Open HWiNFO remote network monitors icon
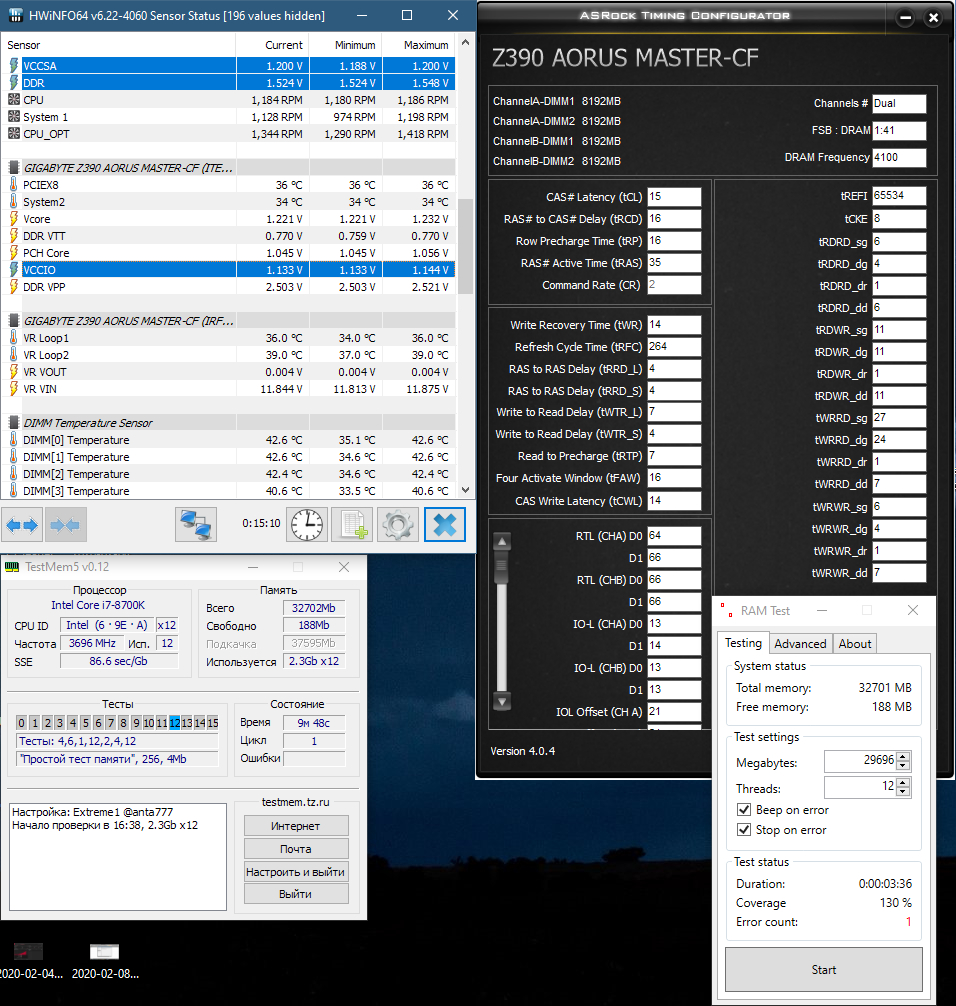The image size is (956, 1006). 196,525
